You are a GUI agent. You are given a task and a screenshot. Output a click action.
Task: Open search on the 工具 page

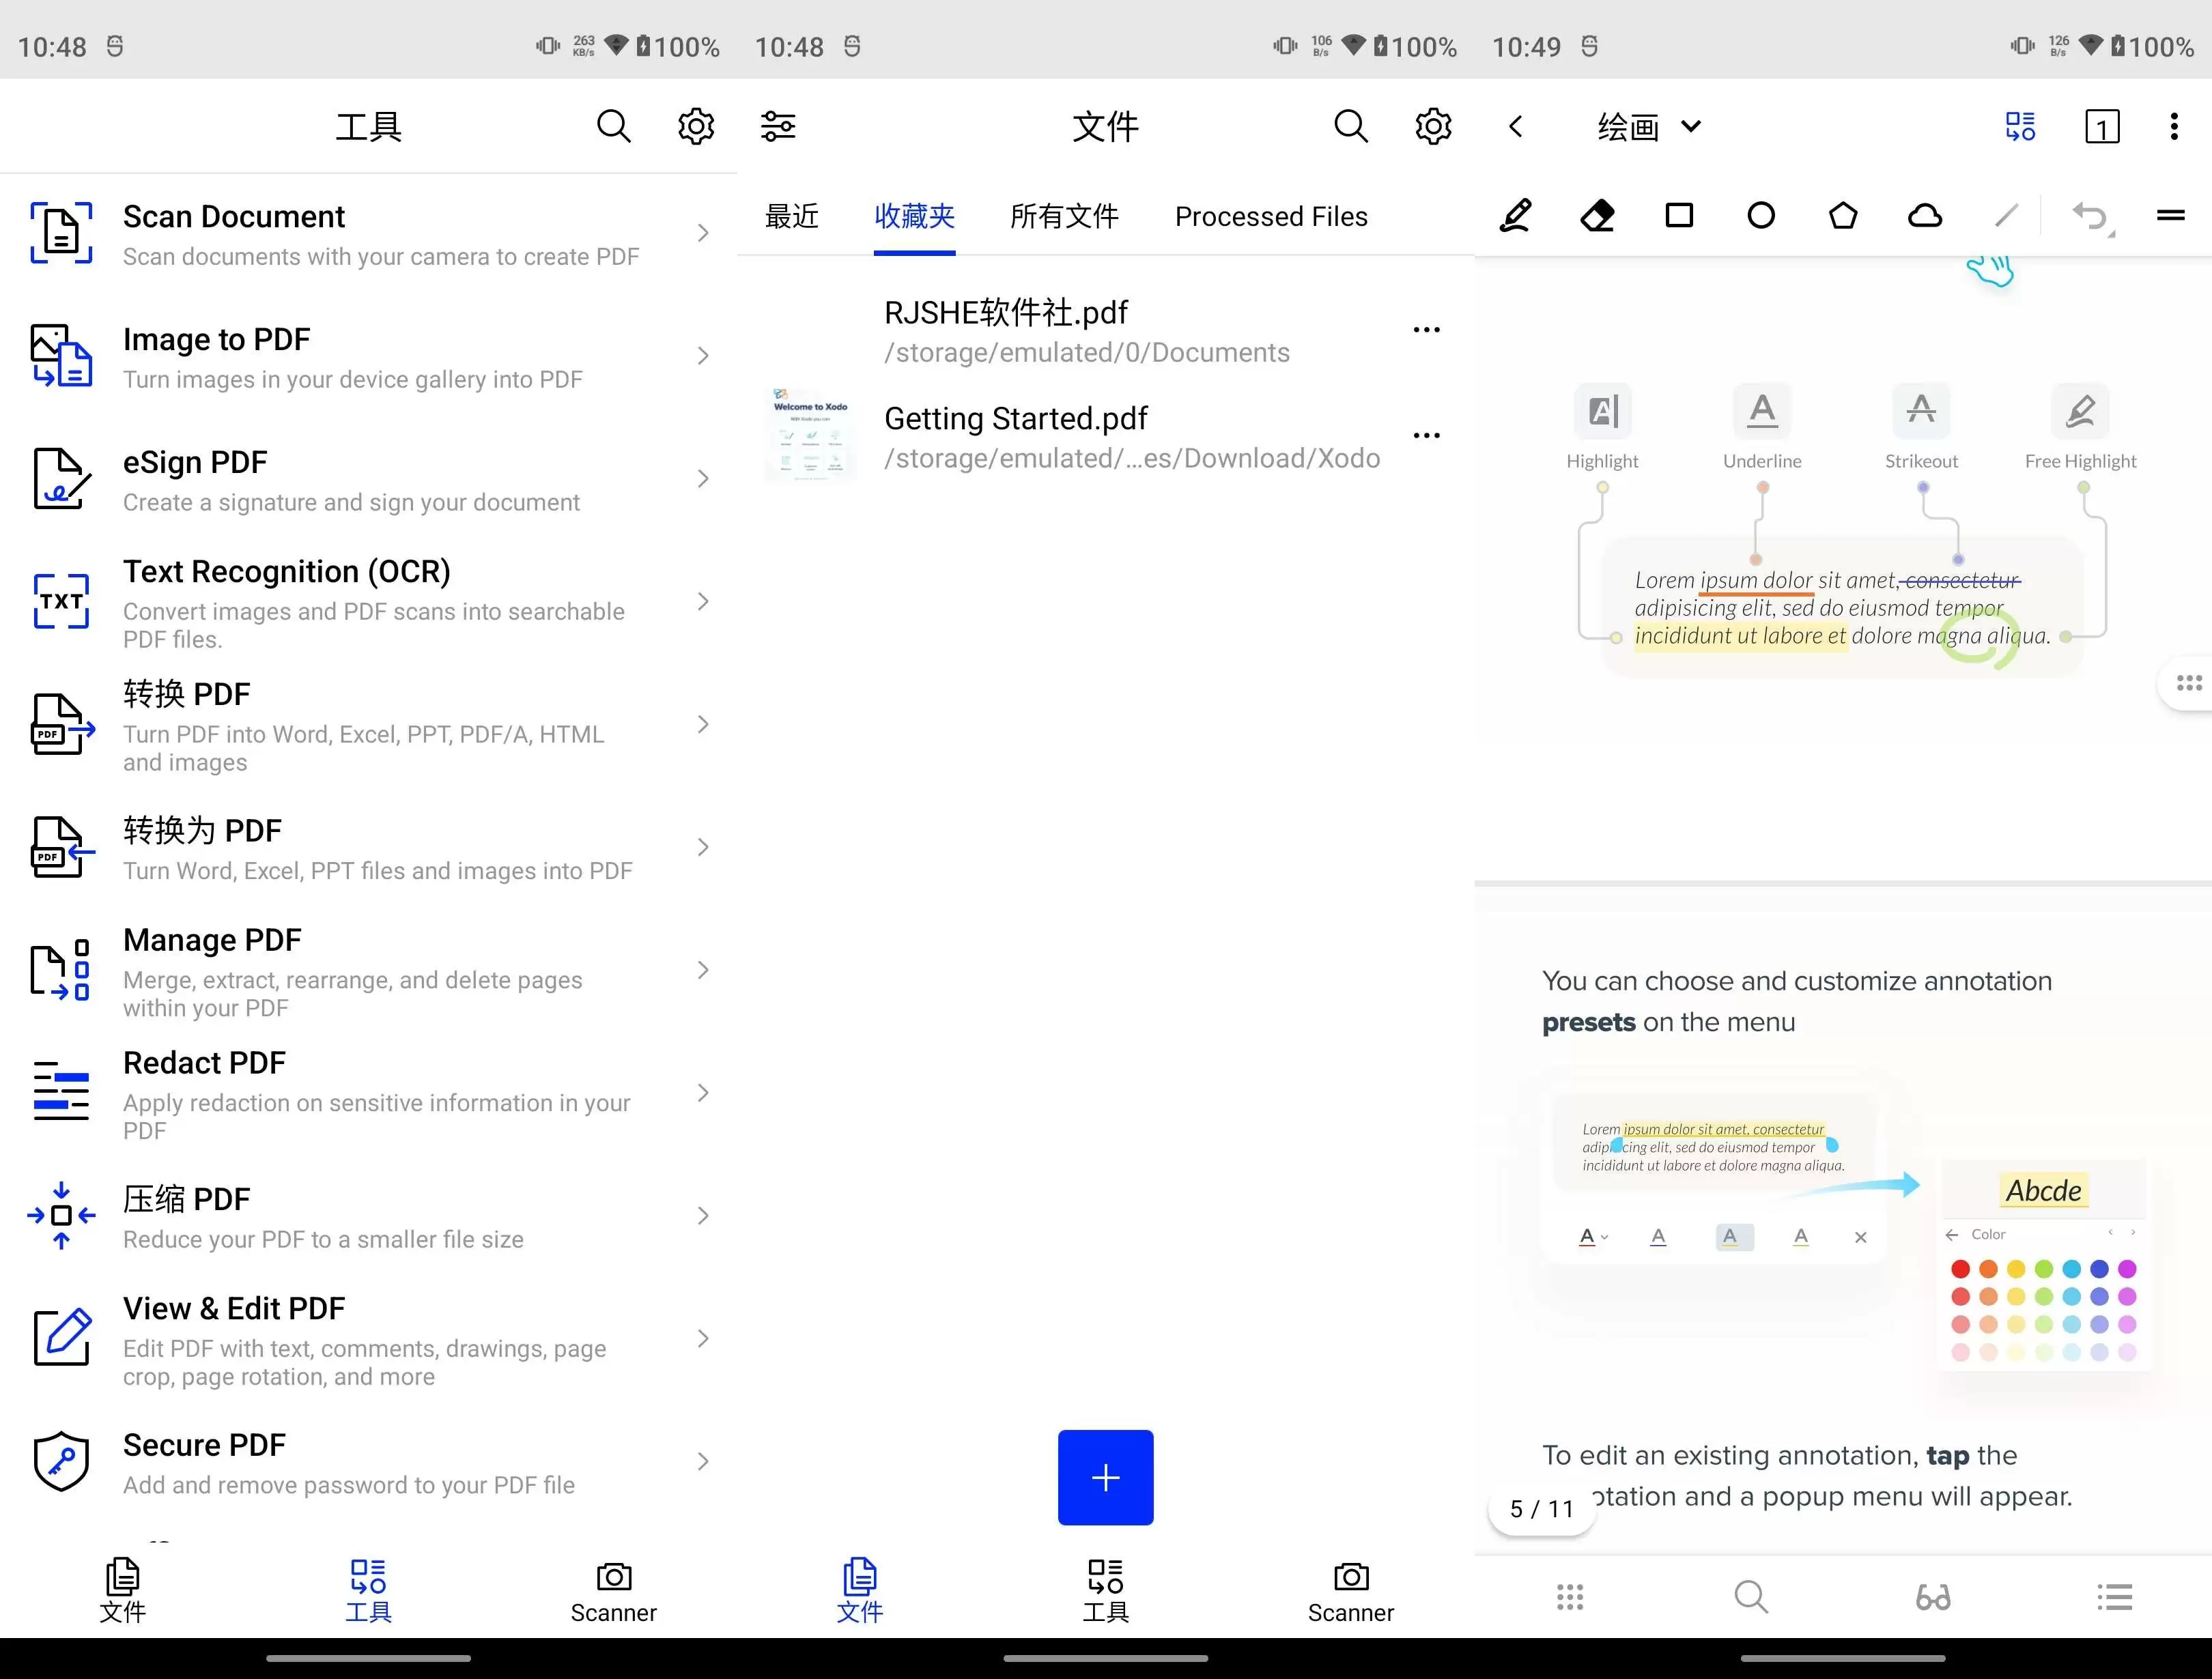(x=614, y=126)
